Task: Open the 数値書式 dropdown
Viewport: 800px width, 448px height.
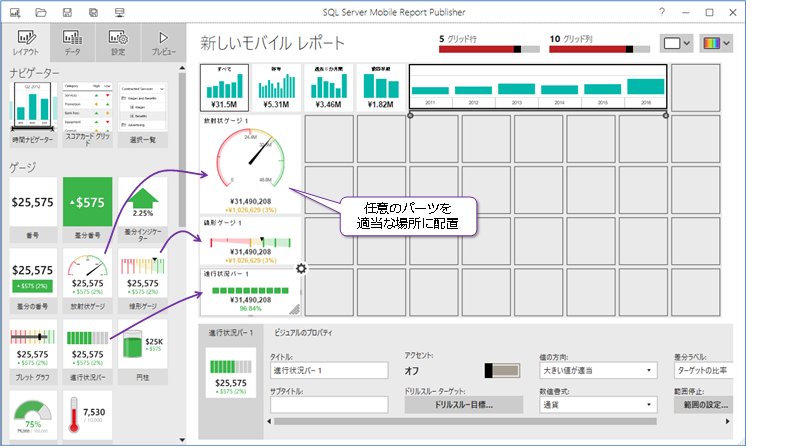Action: [x=598, y=405]
